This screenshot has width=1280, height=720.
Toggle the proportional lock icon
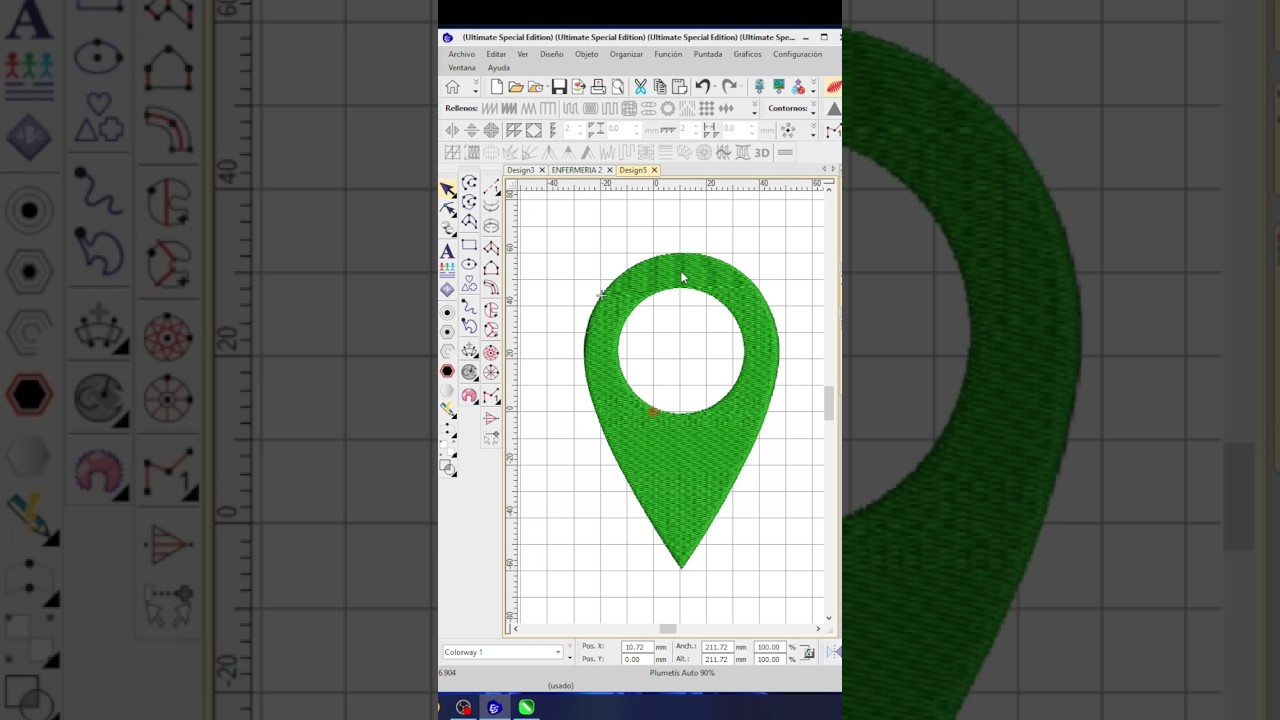click(x=808, y=653)
